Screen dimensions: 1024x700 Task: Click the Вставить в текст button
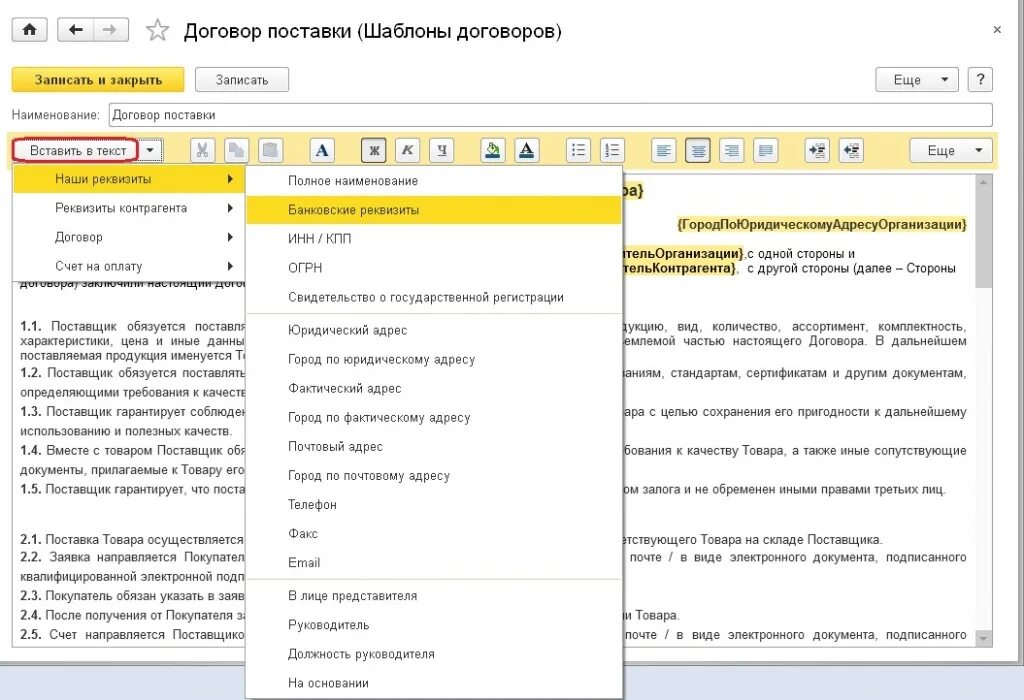pos(77,151)
